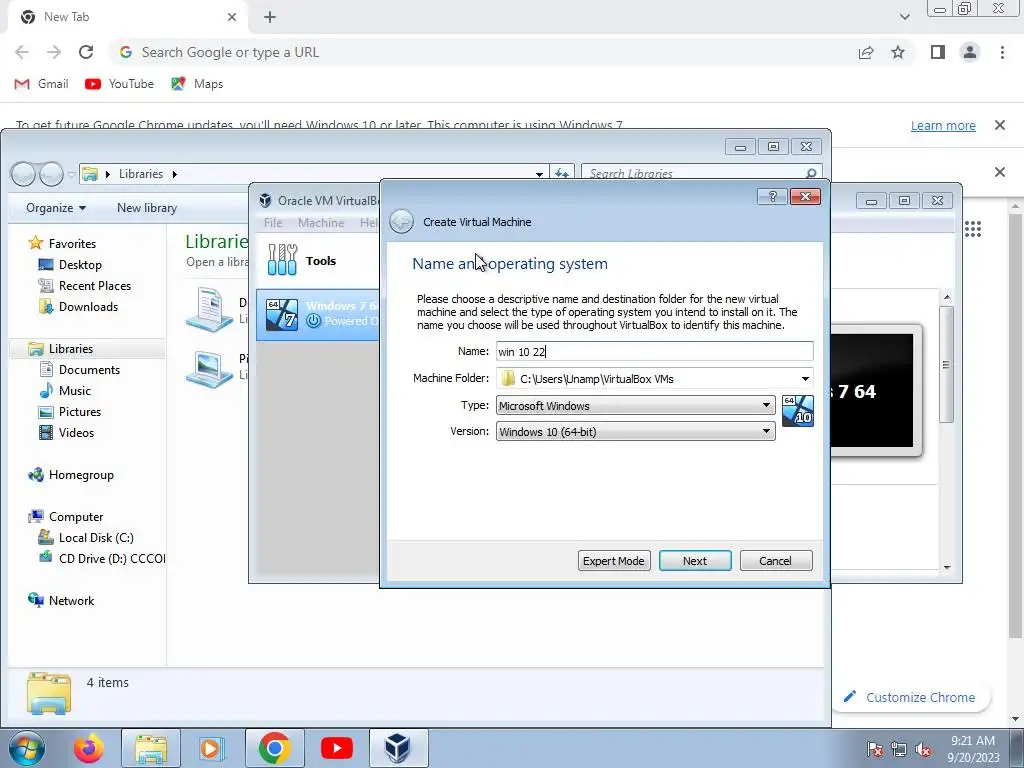Click the Next button in Create Virtual Machine
The width and height of the screenshot is (1024, 768).
[x=695, y=560]
